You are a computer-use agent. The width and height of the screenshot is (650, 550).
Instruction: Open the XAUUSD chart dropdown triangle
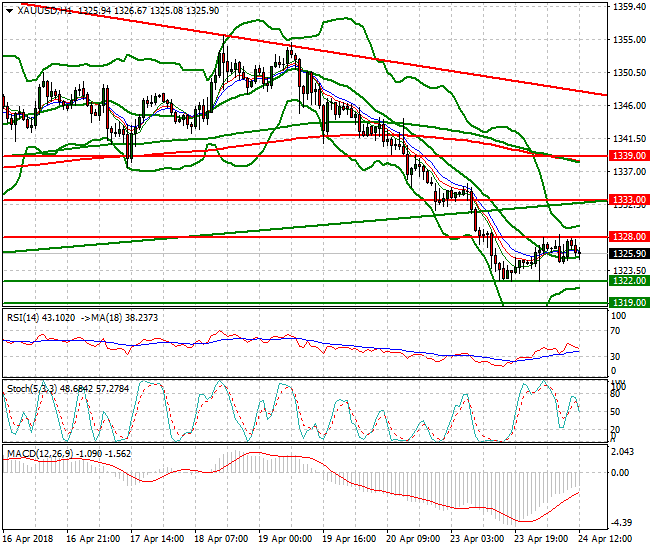[x=9, y=11]
